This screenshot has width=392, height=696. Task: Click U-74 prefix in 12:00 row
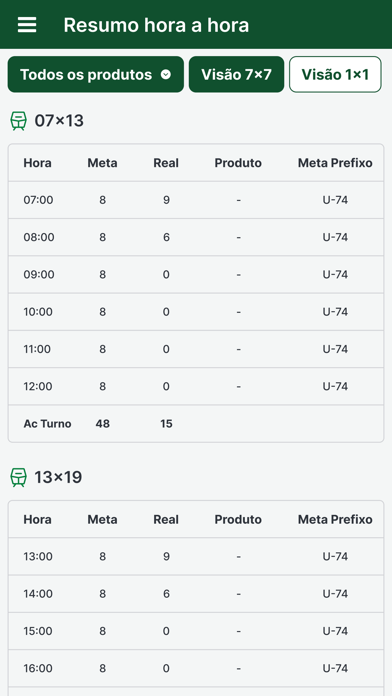point(335,387)
